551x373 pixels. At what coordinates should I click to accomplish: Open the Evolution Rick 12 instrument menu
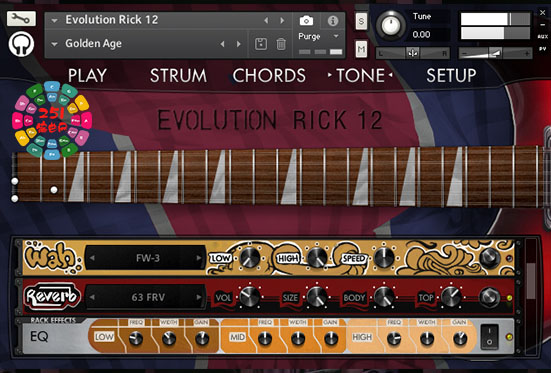pos(54,20)
